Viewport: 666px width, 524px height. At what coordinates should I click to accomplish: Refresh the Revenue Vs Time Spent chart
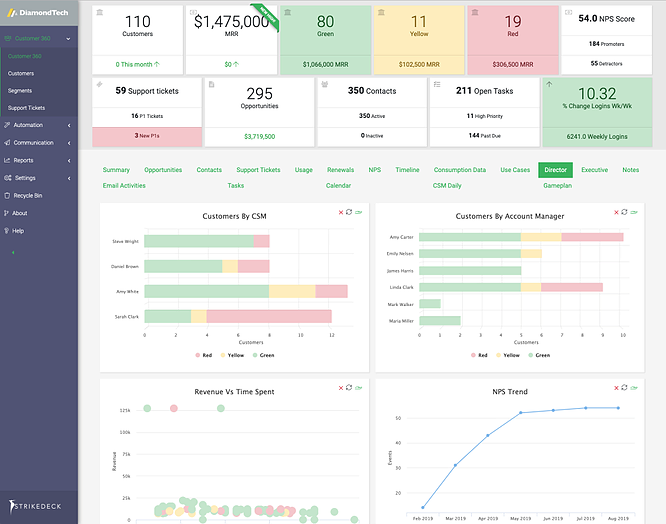pyautogui.click(x=349, y=387)
